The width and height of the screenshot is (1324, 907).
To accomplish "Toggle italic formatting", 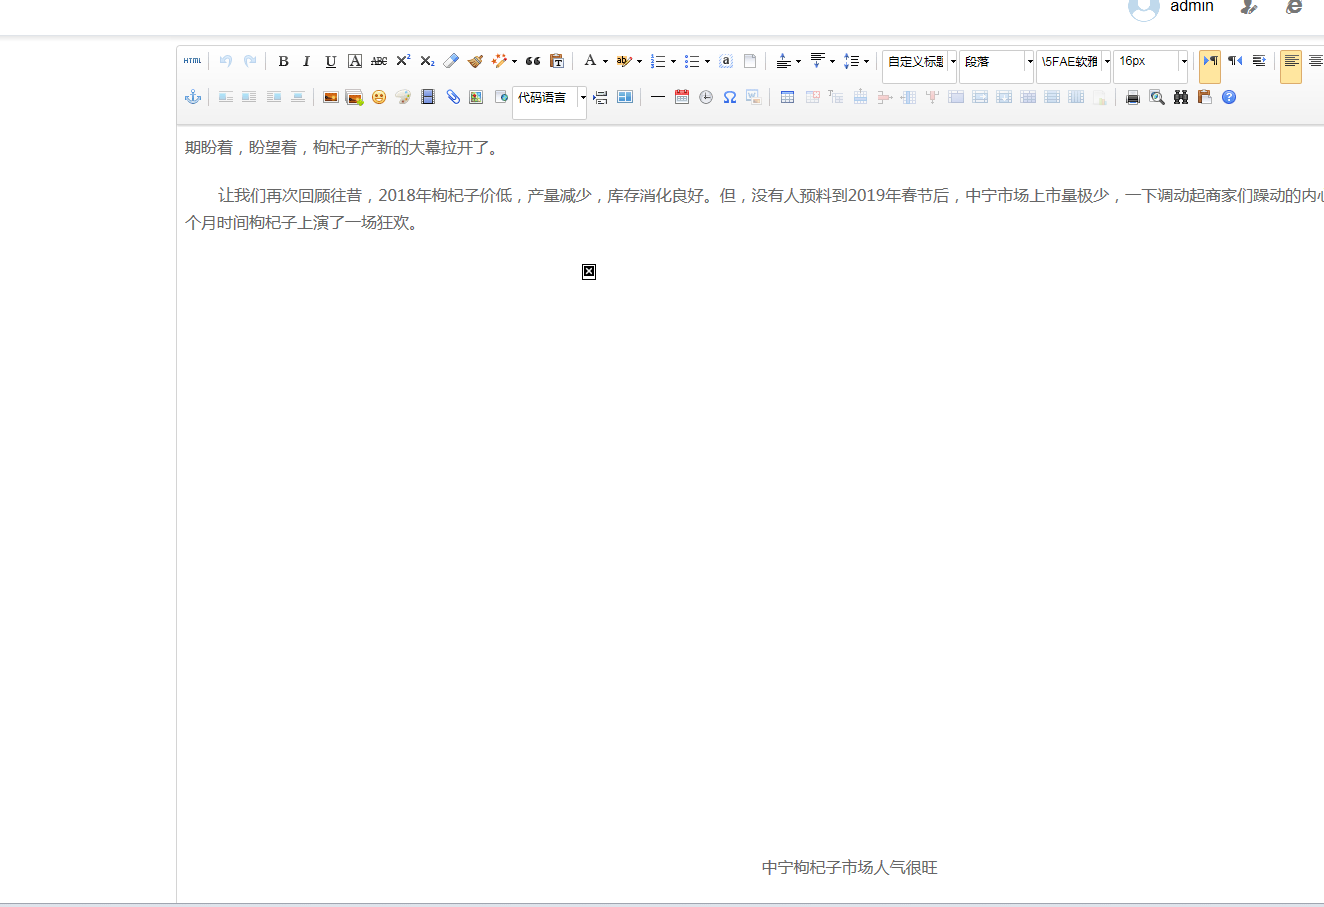I will click(x=307, y=61).
